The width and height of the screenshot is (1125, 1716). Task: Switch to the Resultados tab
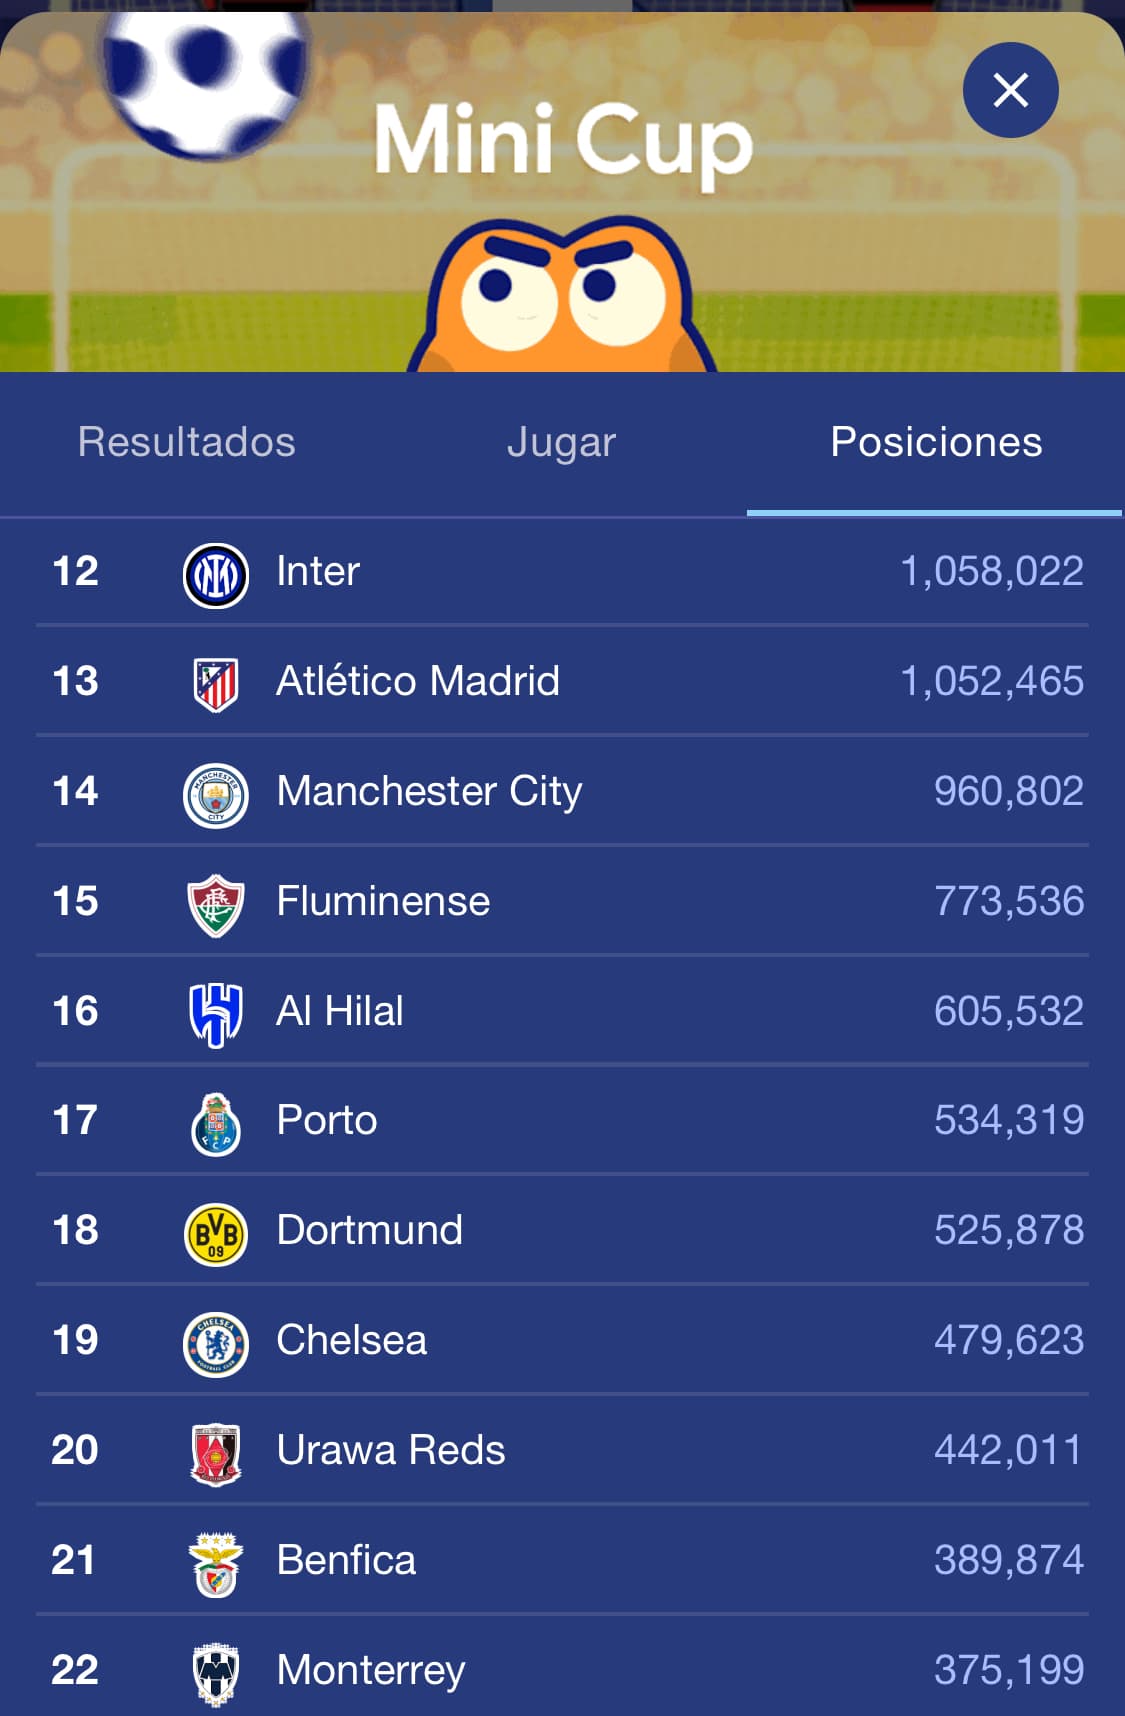coord(187,442)
